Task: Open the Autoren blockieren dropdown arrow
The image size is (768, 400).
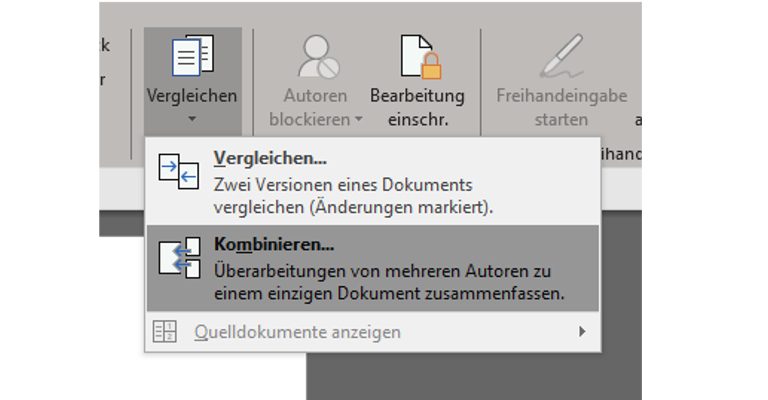Action: point(358,120)
